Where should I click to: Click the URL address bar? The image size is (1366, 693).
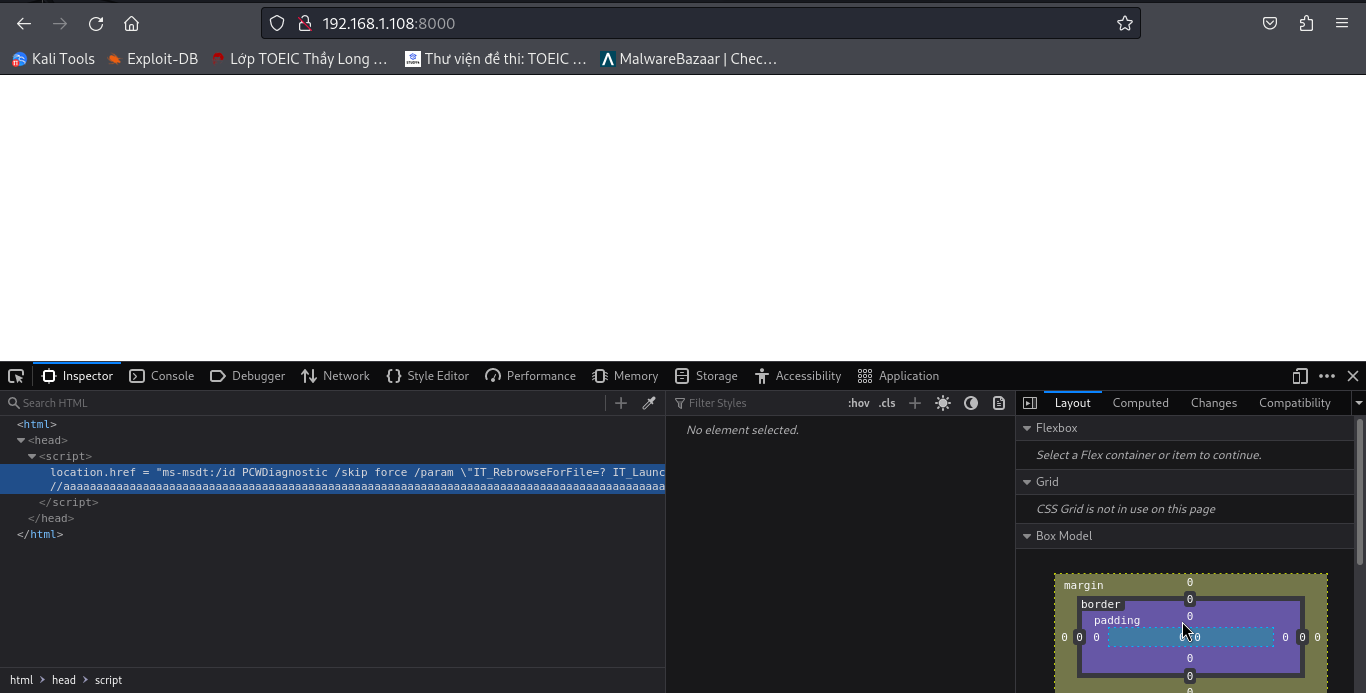(700, 23)
